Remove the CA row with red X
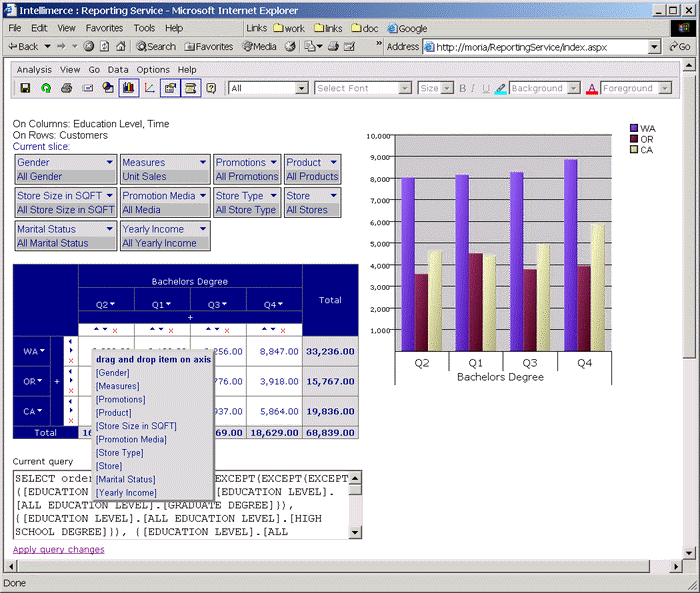 (x=71, y=421)
